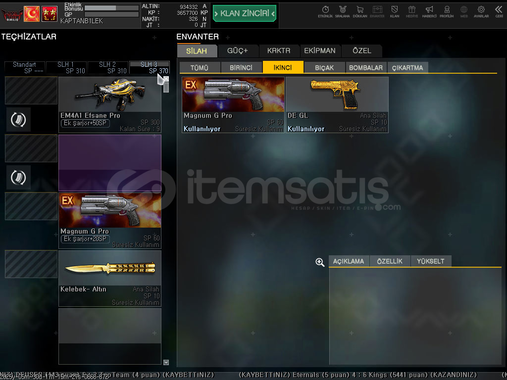Open the Hediye gift box icon
The height and width of the screenshot is (380, 507).
pos(412,11)
